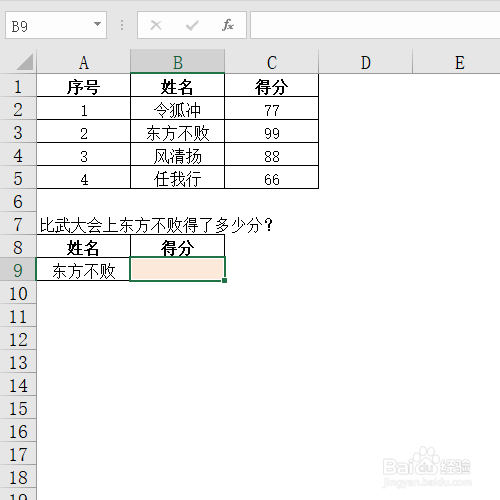Select row 12 header
This screenshot has height=500, width=500.
(18, 339)
